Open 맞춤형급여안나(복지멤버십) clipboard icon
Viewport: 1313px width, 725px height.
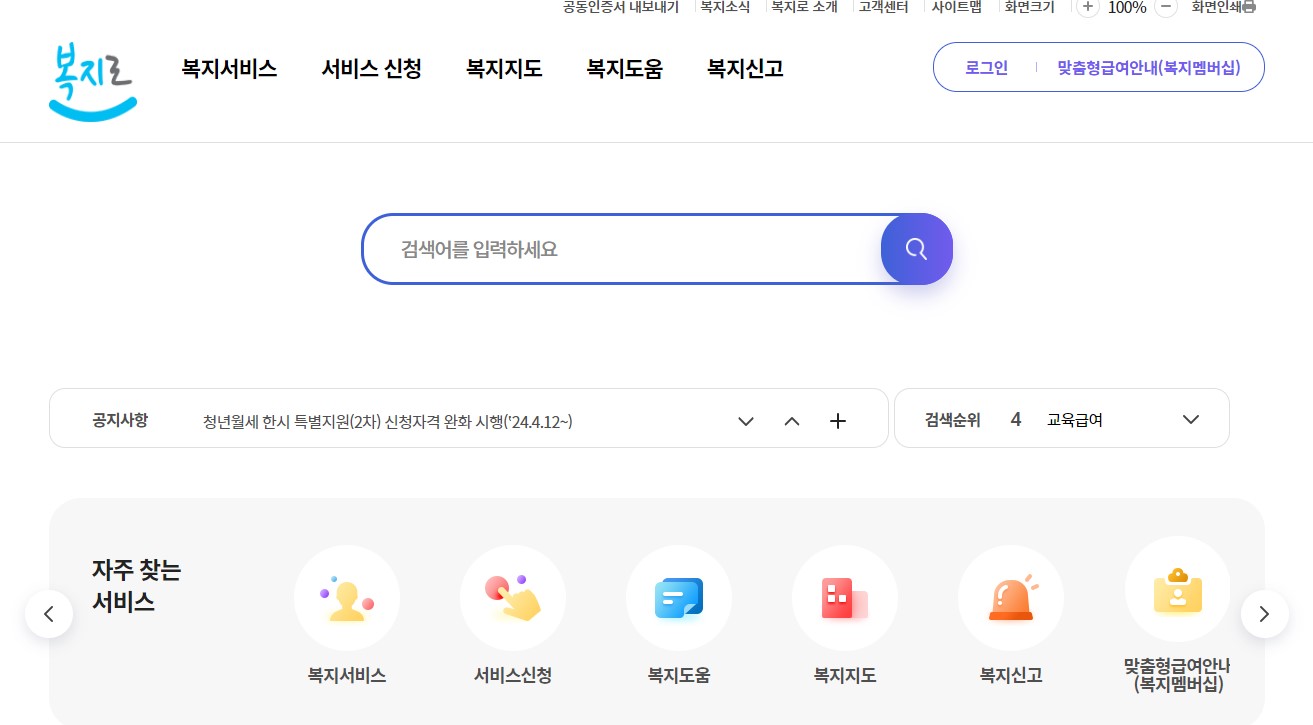[x=1177, y=590]
